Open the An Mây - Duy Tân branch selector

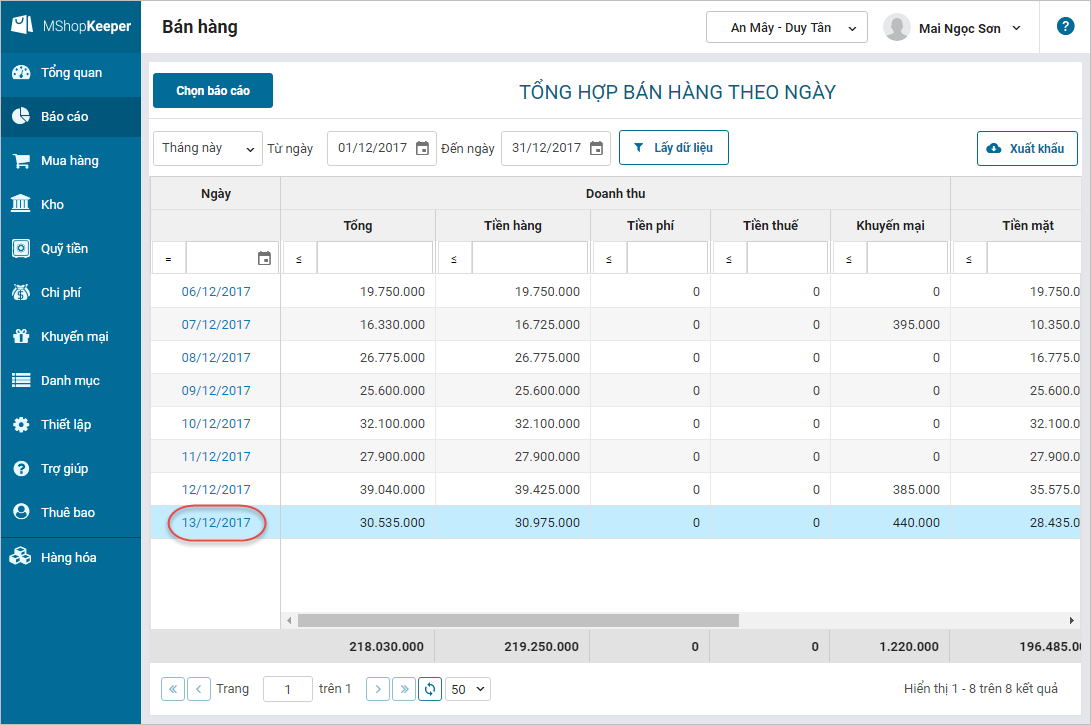(786, 28)
